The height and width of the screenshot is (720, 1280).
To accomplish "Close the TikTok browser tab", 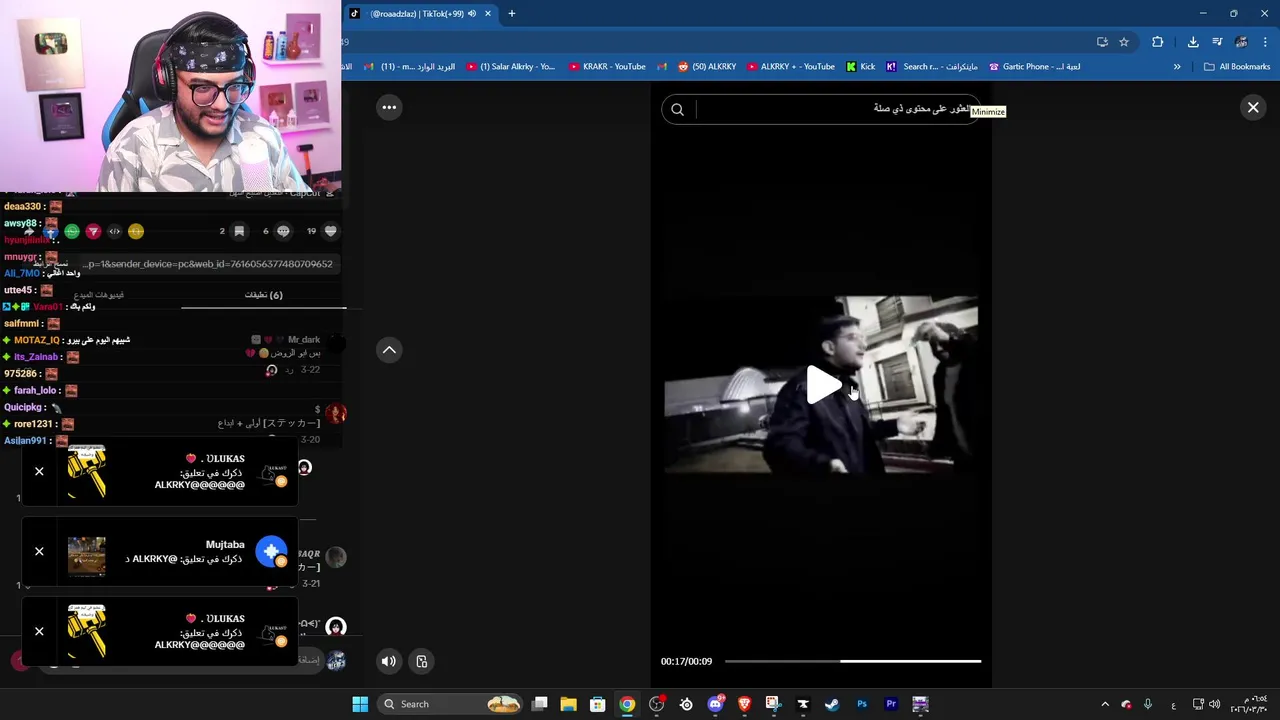I will (488, 14).
